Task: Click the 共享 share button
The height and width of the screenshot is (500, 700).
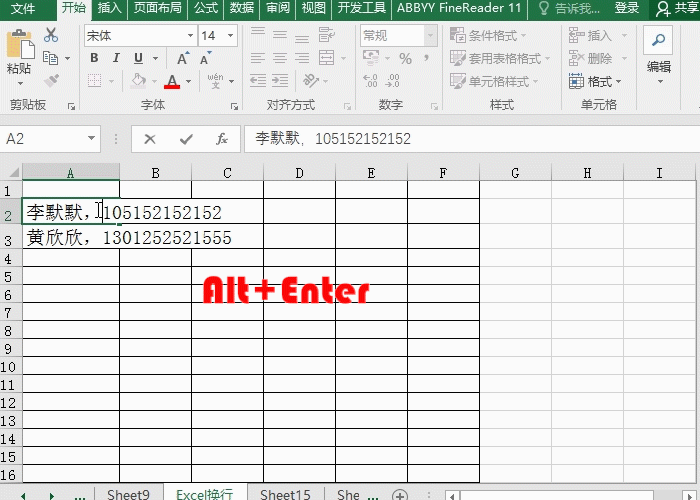Action: pos(677,8)
